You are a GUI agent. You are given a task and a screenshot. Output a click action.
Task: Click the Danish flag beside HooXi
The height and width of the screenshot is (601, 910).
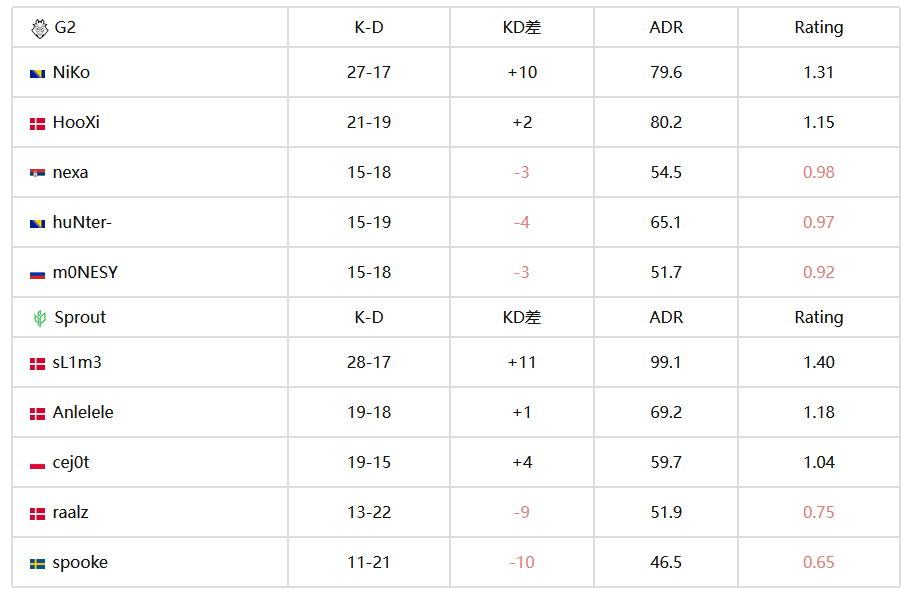pyautogui.click(x=37, y=124)
